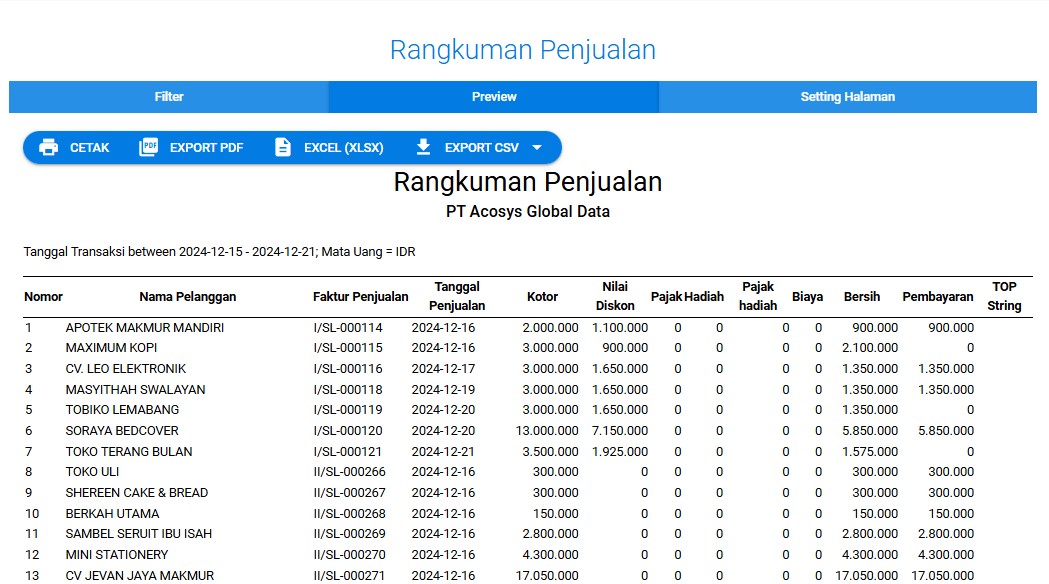Click the CSV download arrow icon
The height and width of the screenshot is (584, 1049).
tap(423, 148)
